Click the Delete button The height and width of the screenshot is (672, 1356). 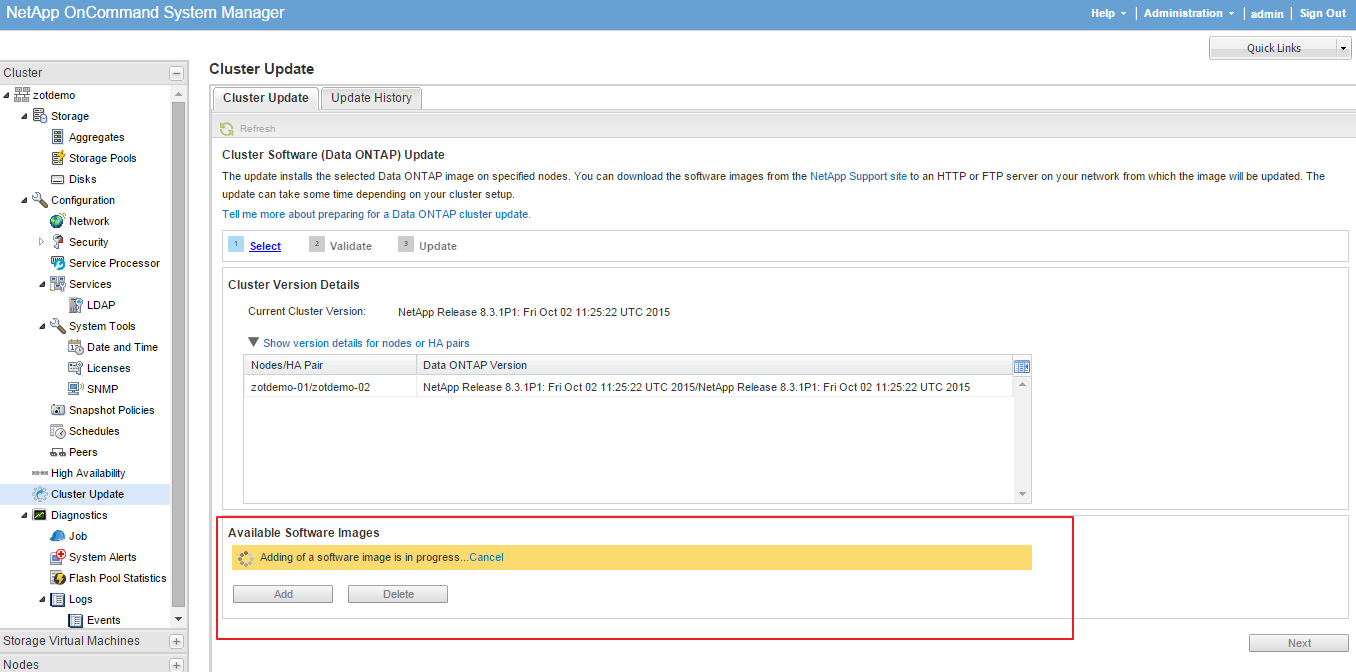[x=398, y=594]
